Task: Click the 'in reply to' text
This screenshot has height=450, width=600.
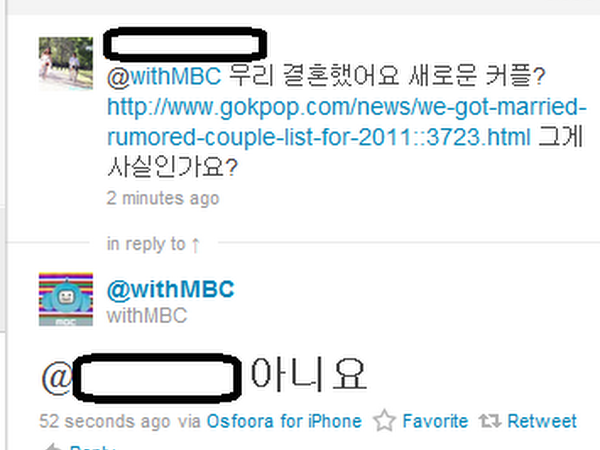Action: (x=146, y=244)
